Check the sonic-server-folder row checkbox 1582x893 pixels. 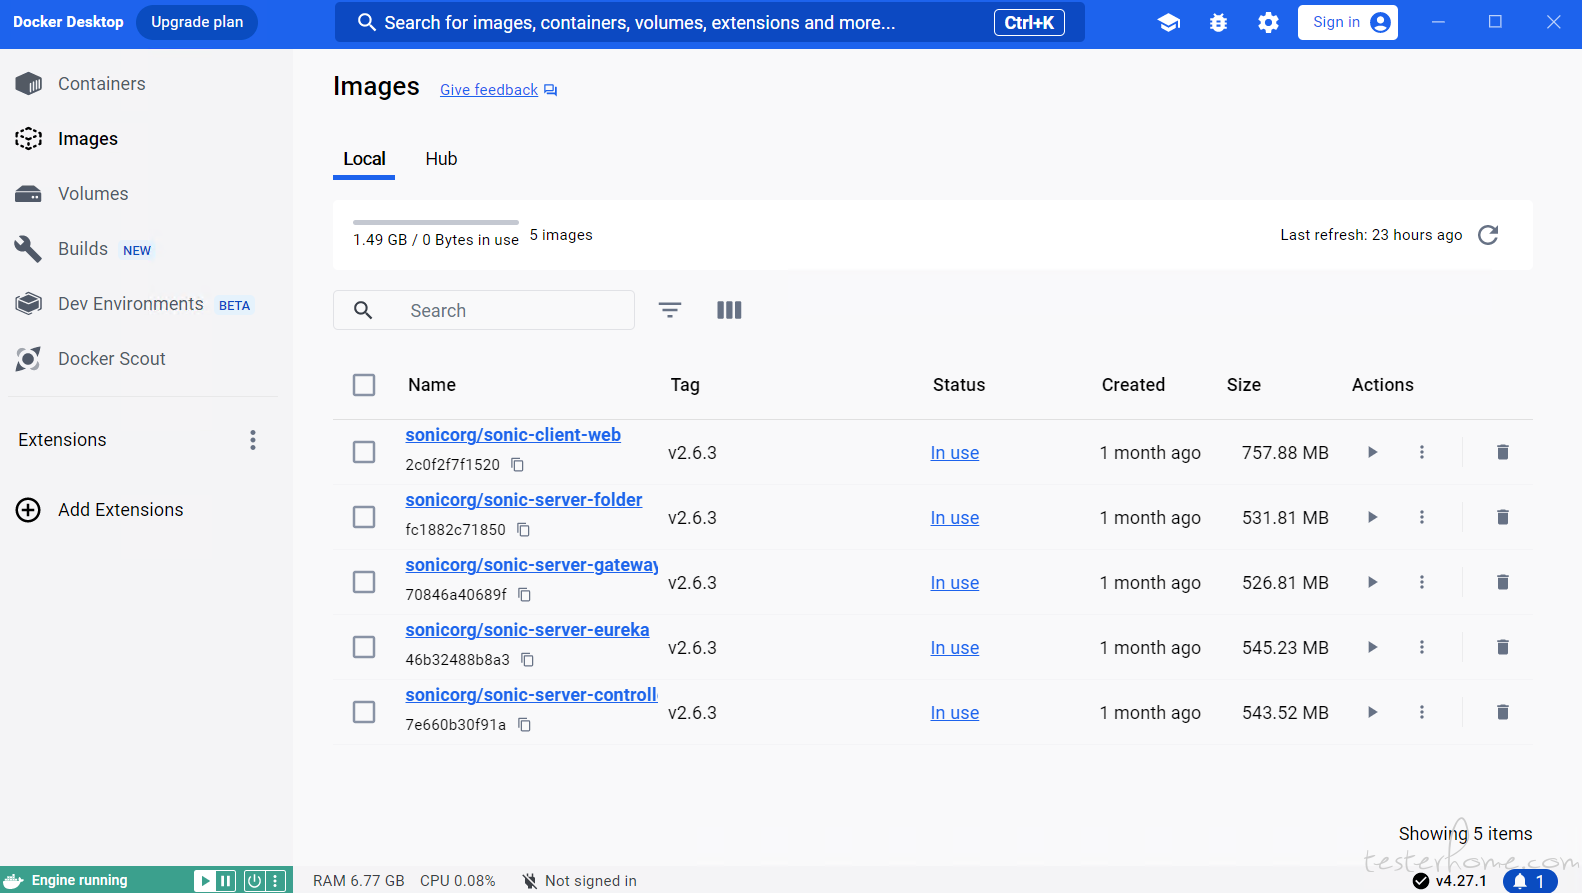364,517
